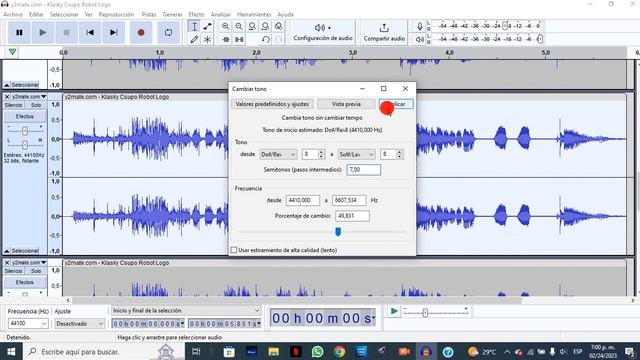Toggle Silencio on the bottom track

[x=13, y=271]
